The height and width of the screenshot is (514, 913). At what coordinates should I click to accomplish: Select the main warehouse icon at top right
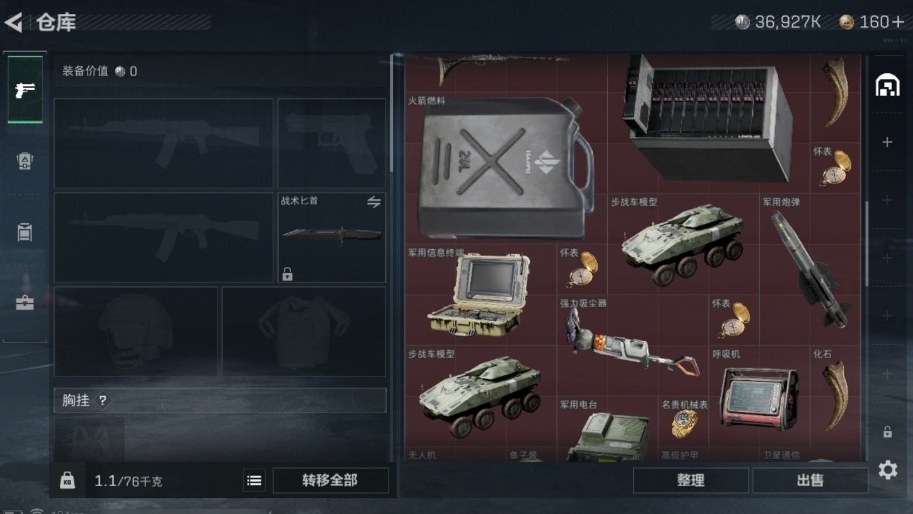click(x=887, y=86)
